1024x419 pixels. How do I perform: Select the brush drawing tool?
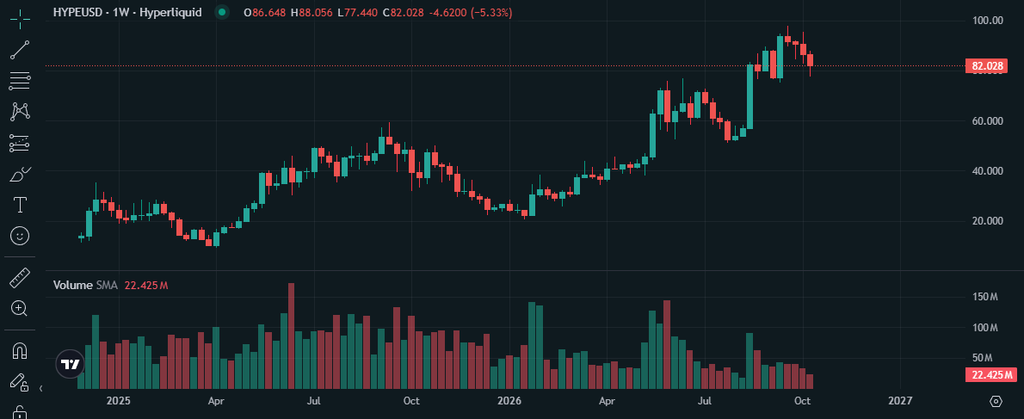[20, 174]
